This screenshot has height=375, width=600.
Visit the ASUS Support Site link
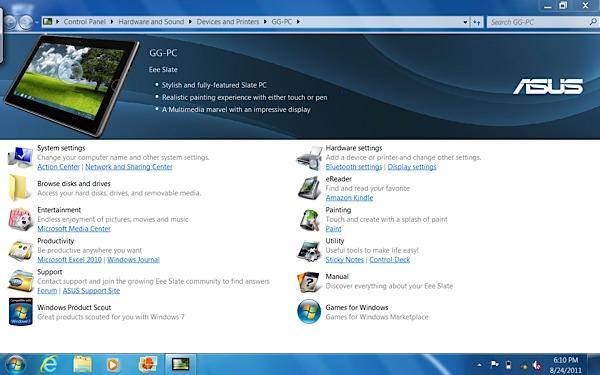pyautogui.click(x=91, y=291)
